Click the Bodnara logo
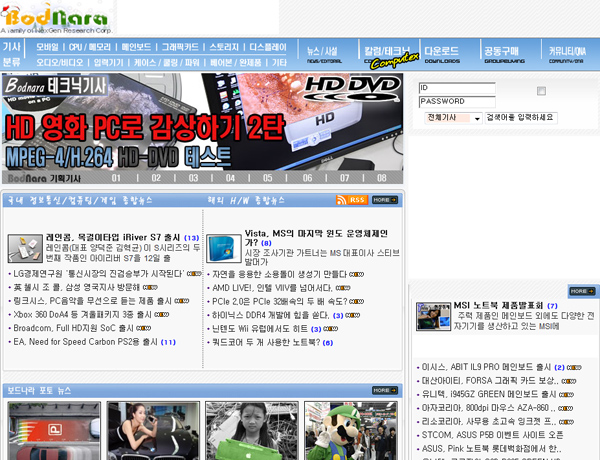The height and width of the screenshot is (460, 600). tap(56, 18)
